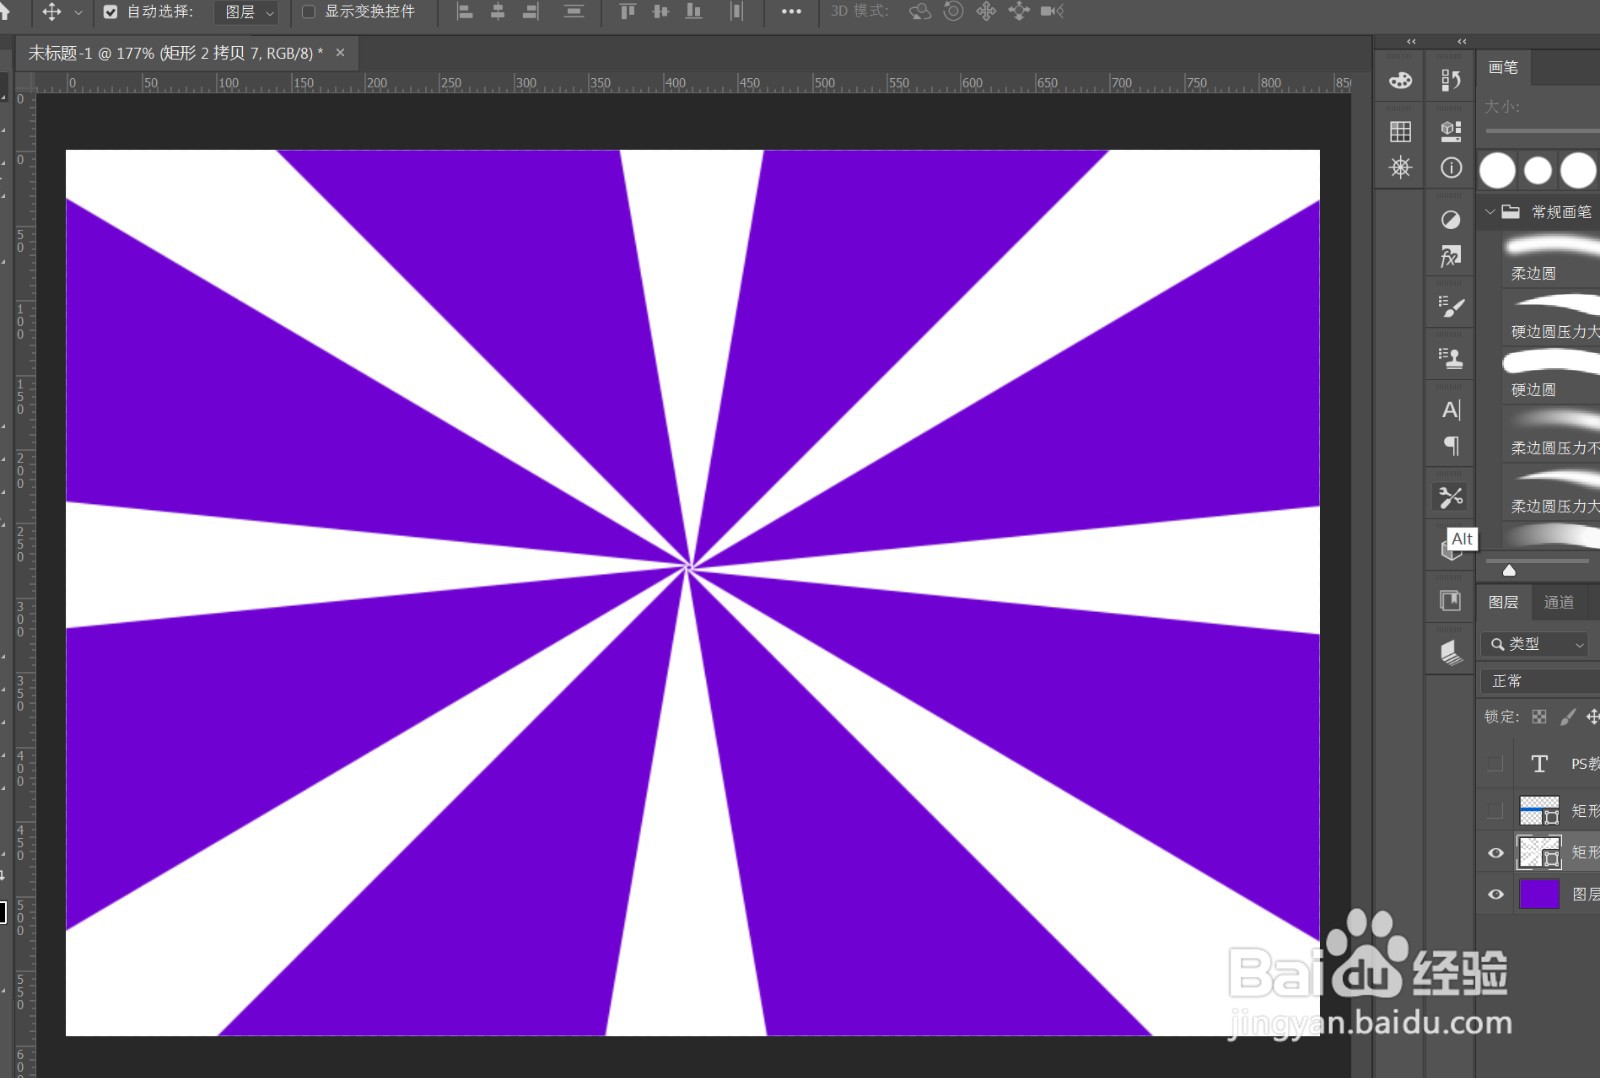This screenshot has height=1078, width=1600.
Task: Show the hidden upper 矩形 layer
Action: click(1495, 809)
